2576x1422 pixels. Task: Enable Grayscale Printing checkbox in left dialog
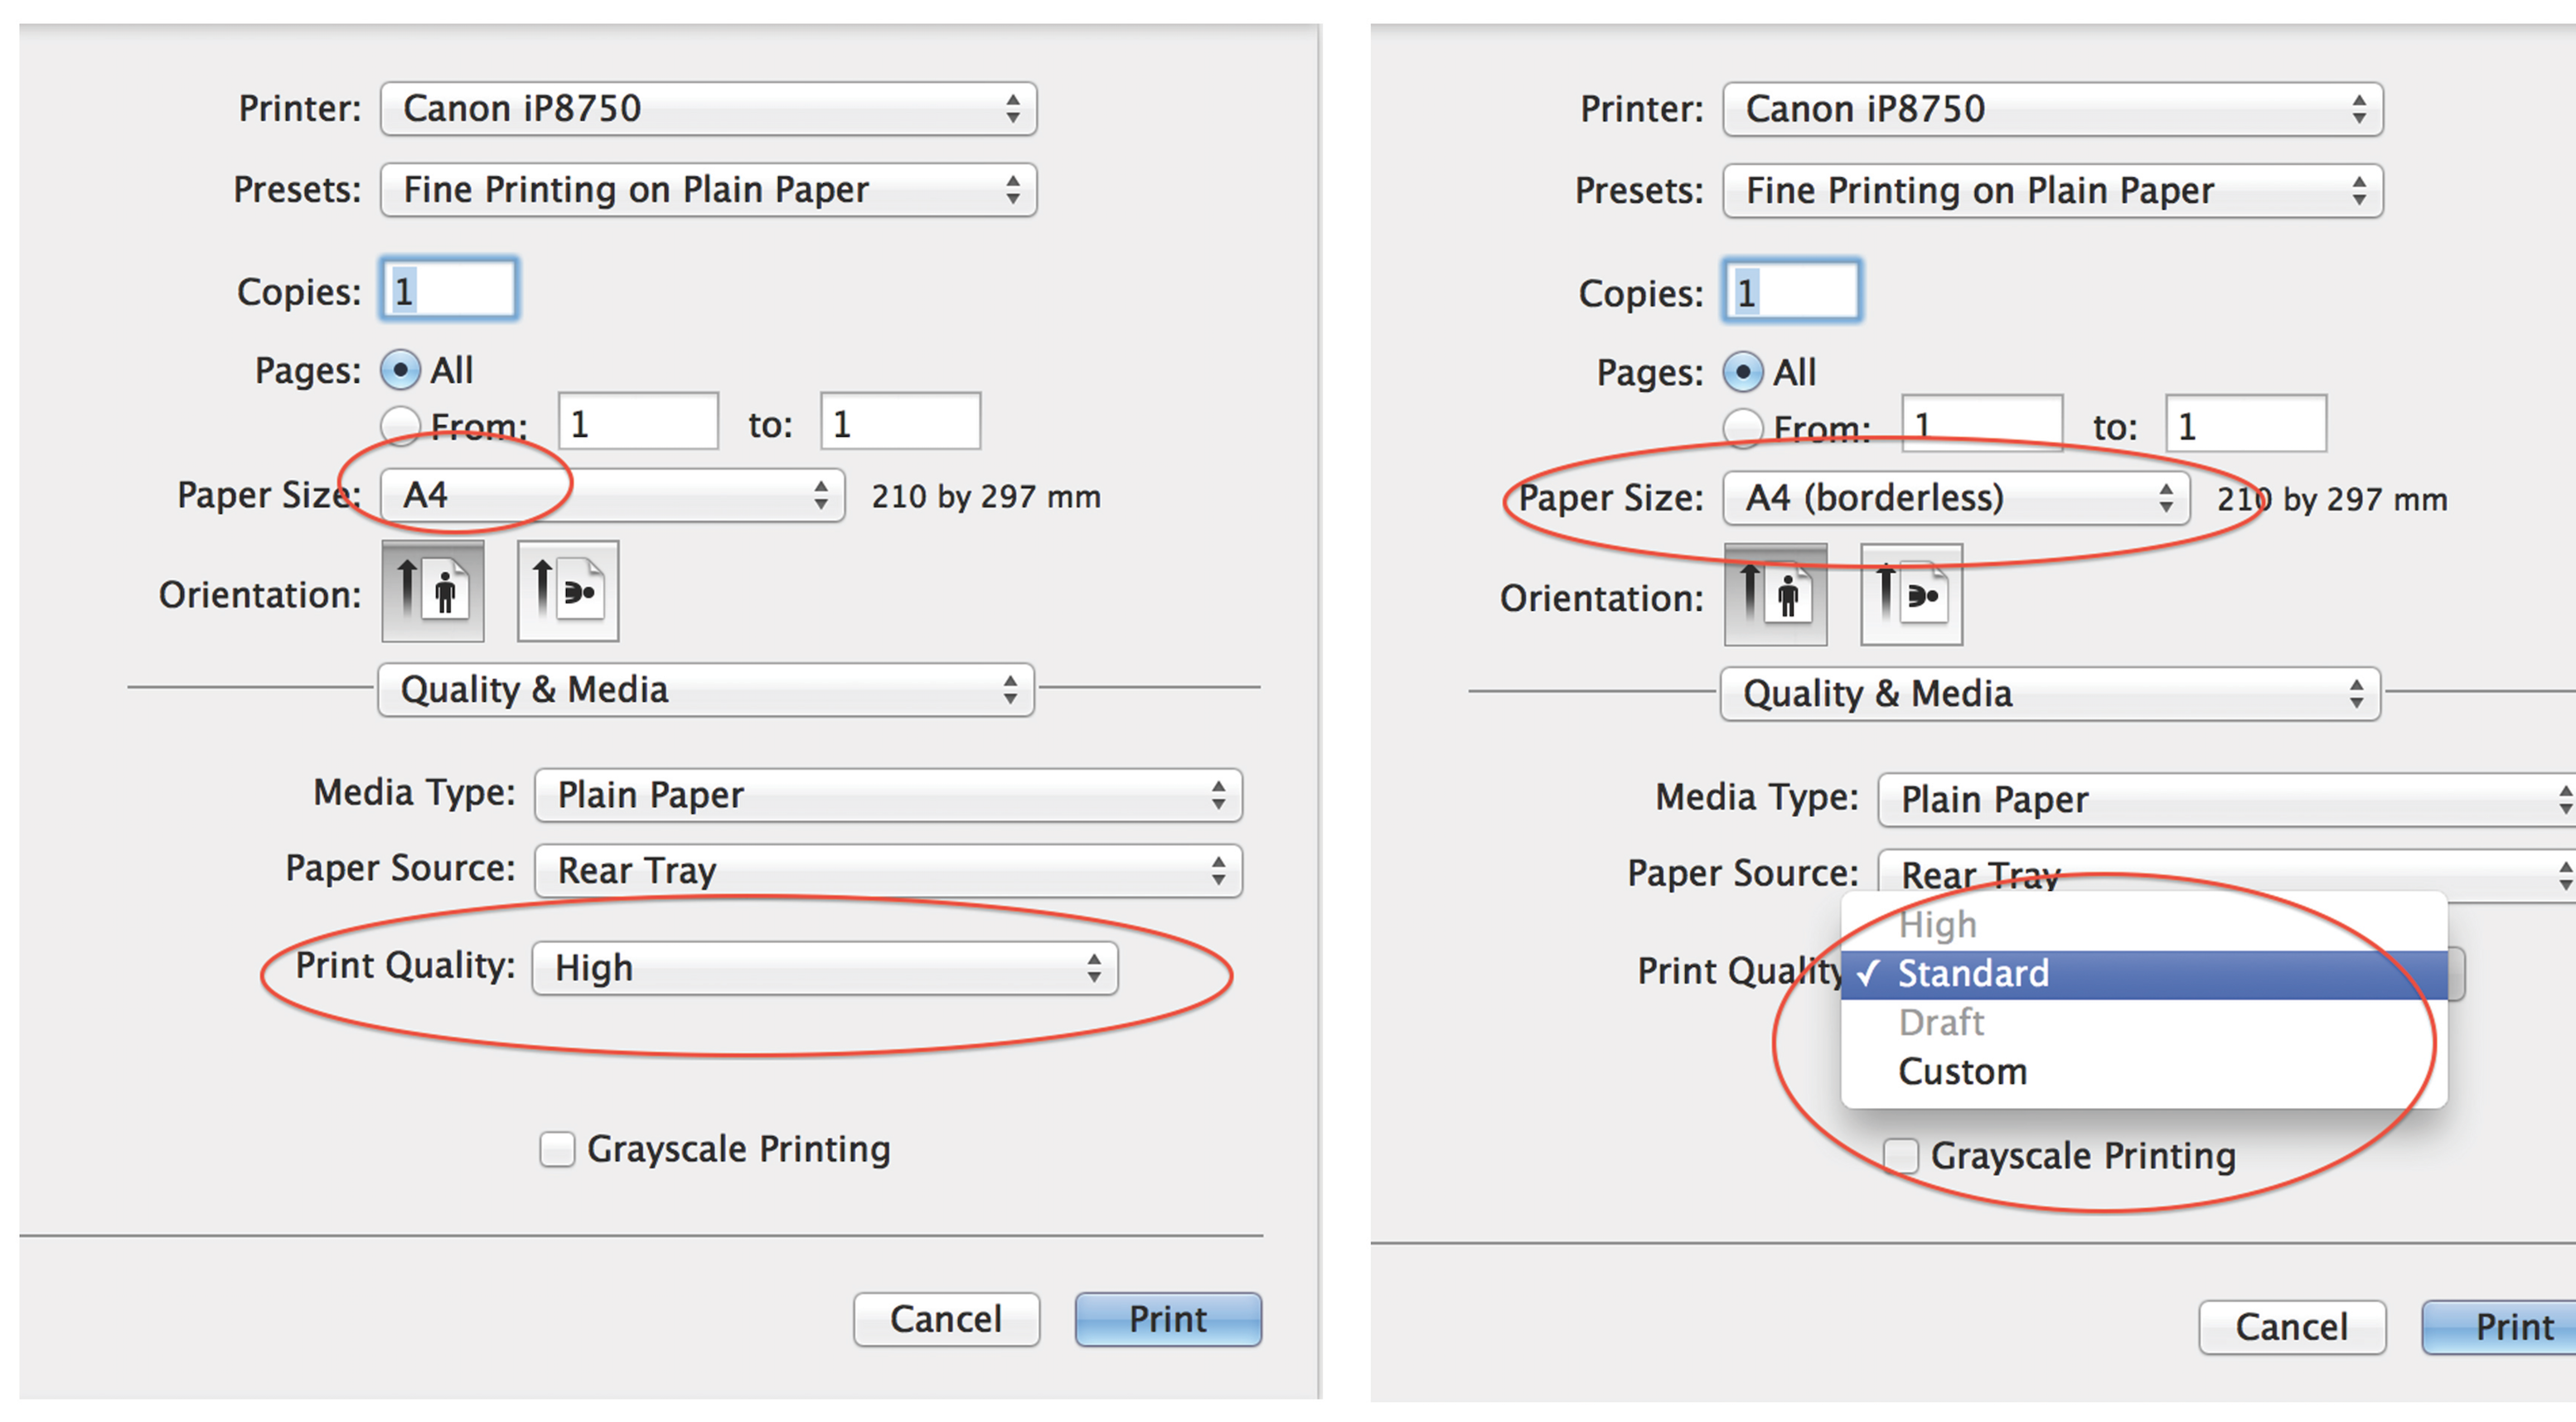557,1149
